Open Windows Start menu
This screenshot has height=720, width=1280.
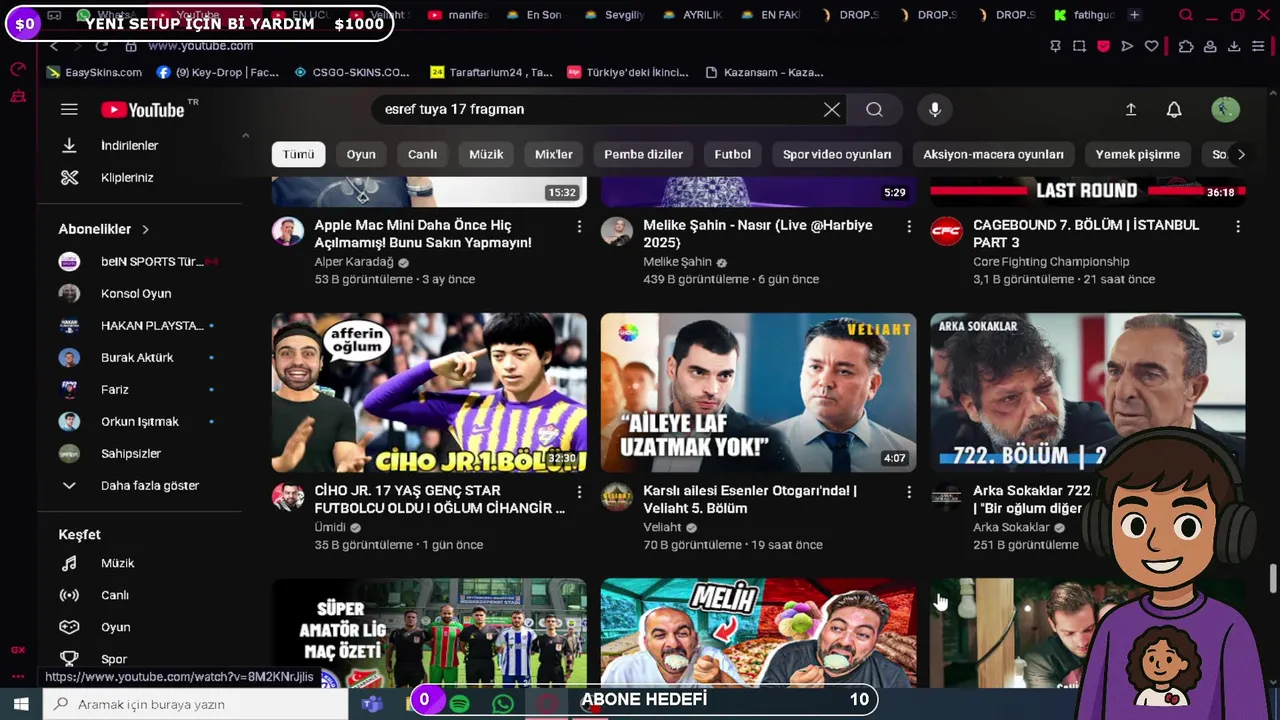pos(21,704)
